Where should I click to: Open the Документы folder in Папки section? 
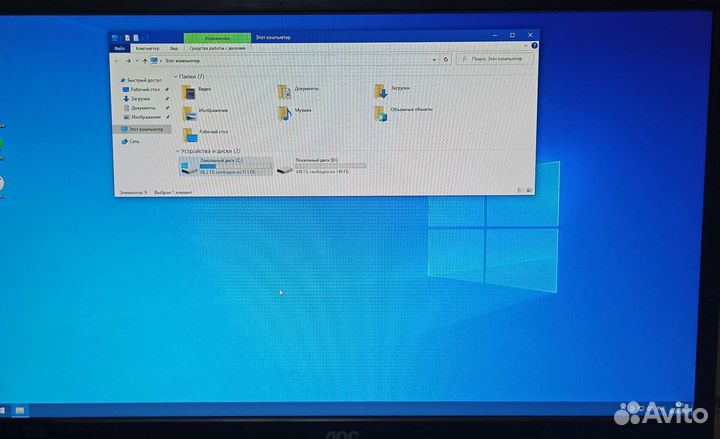[x=285, y=91]
